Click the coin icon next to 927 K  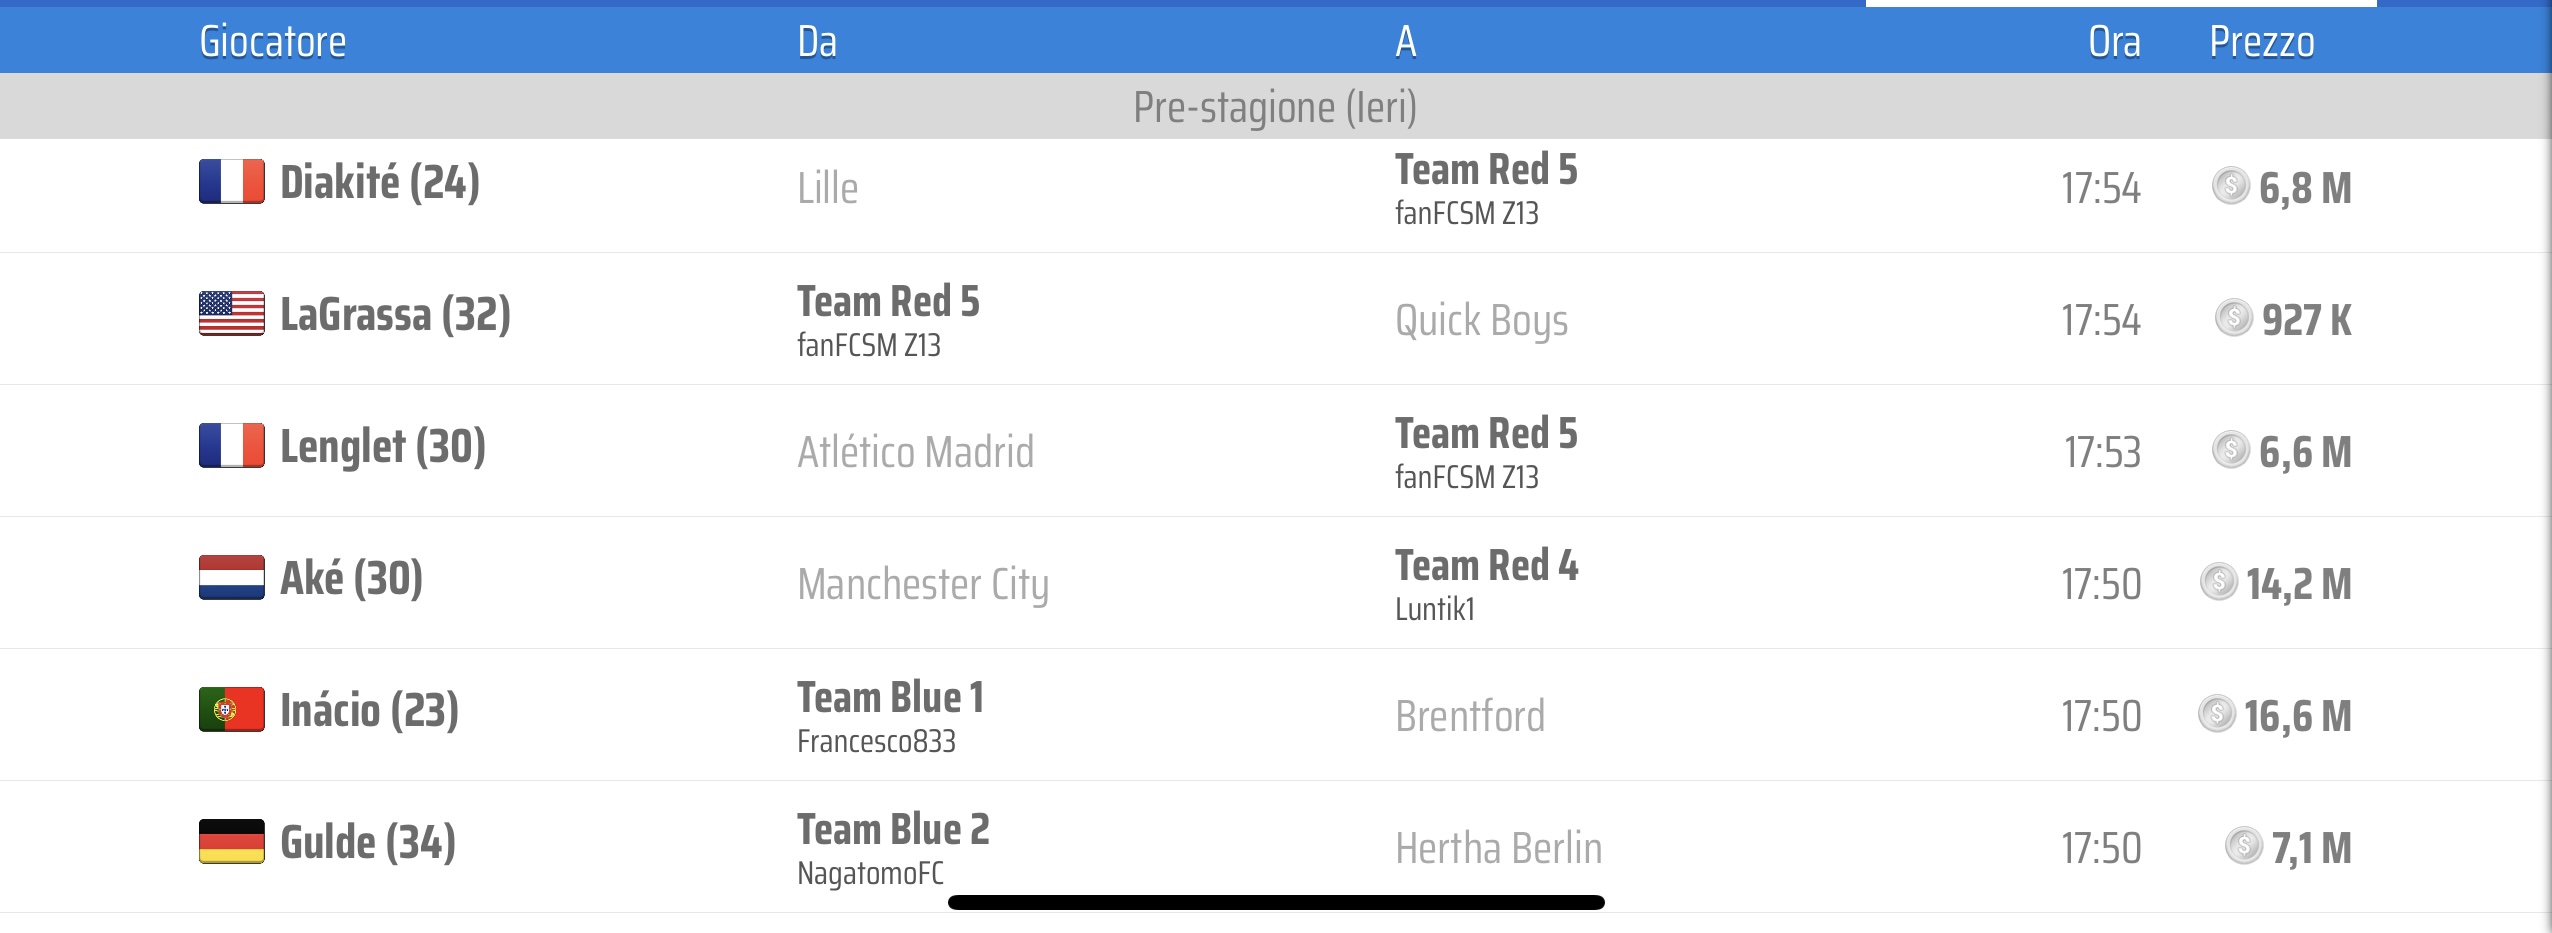2234,318
